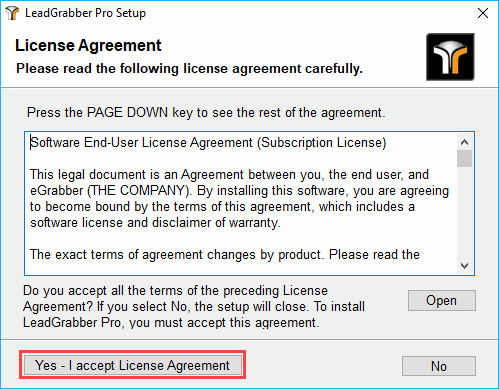Image resolution: width=499 pixels, height=389 pixels.
Task: Click the large LeadGrabber logo in the header
Action: click(x=450, y=57)
